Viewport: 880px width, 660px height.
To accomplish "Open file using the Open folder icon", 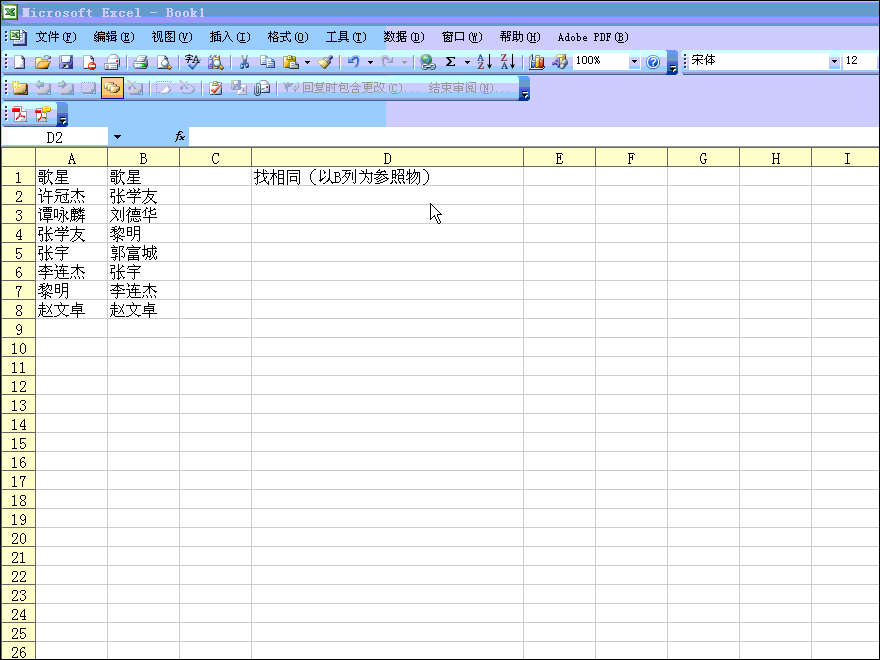I will 43,62.
